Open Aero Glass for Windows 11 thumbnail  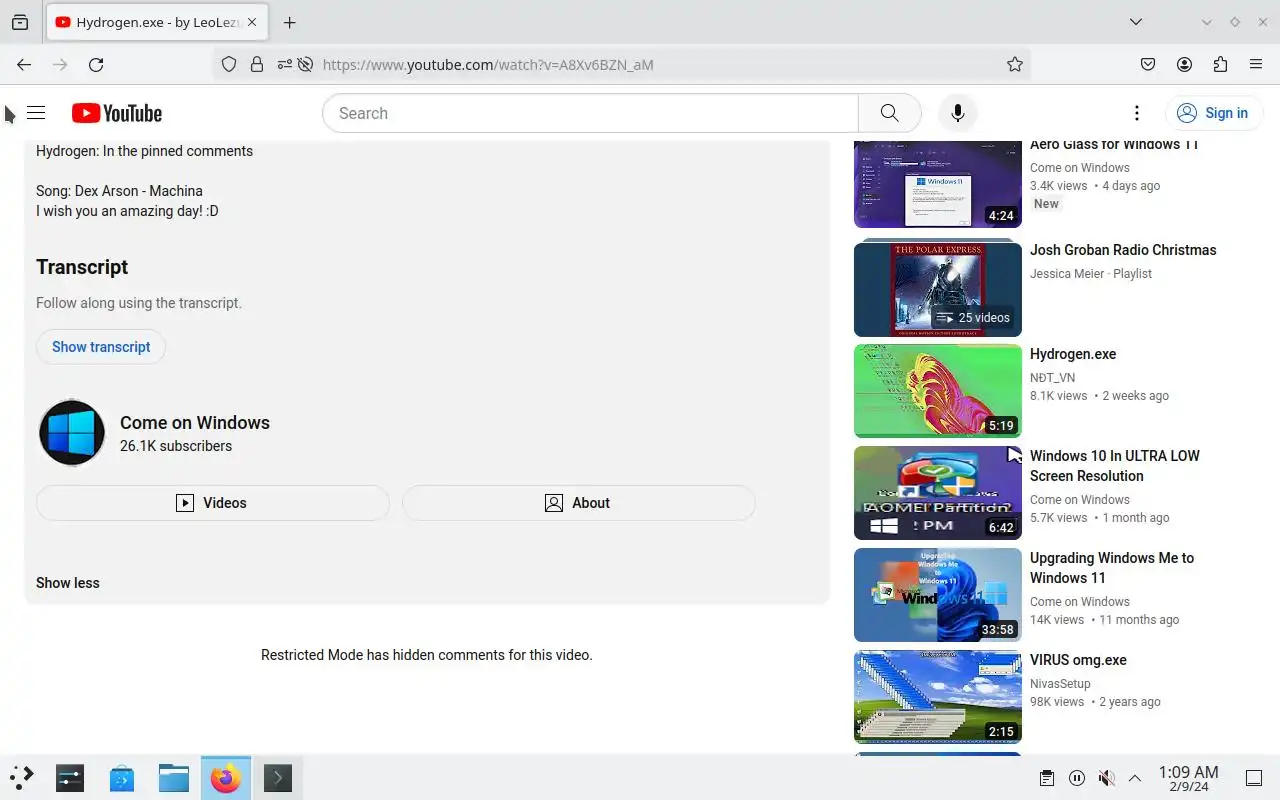pyautogui.click(x=938, y=184)
